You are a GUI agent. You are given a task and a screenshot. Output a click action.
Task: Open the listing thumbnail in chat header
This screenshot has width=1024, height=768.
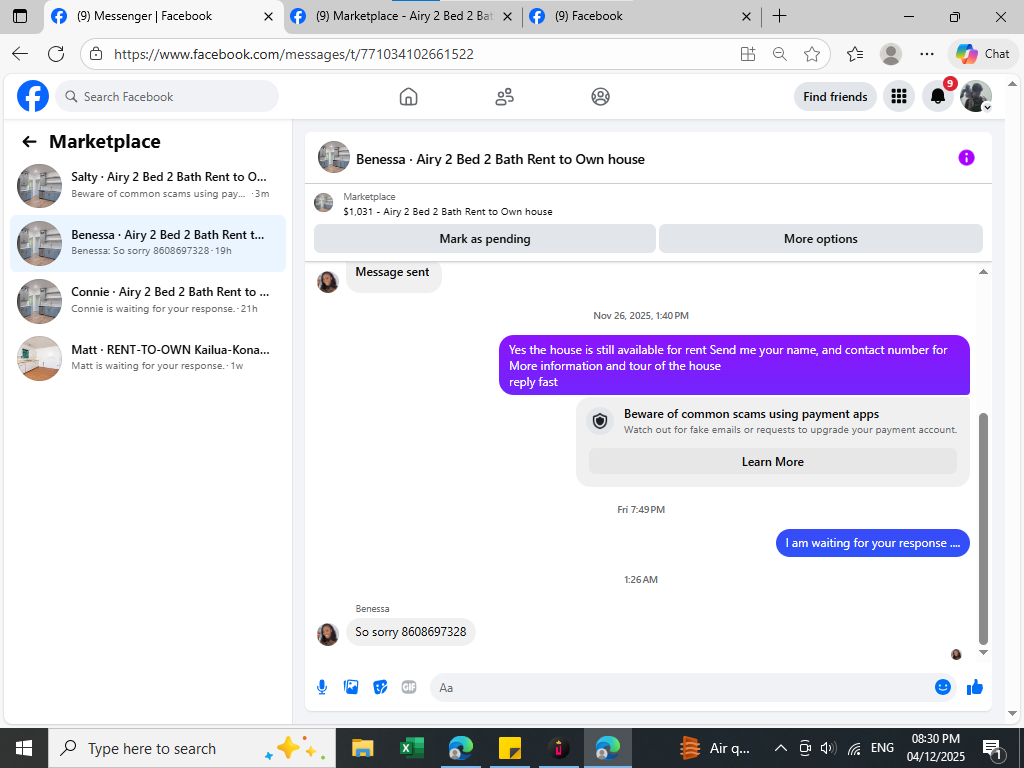pyautogui.click(x=334, y=157)
